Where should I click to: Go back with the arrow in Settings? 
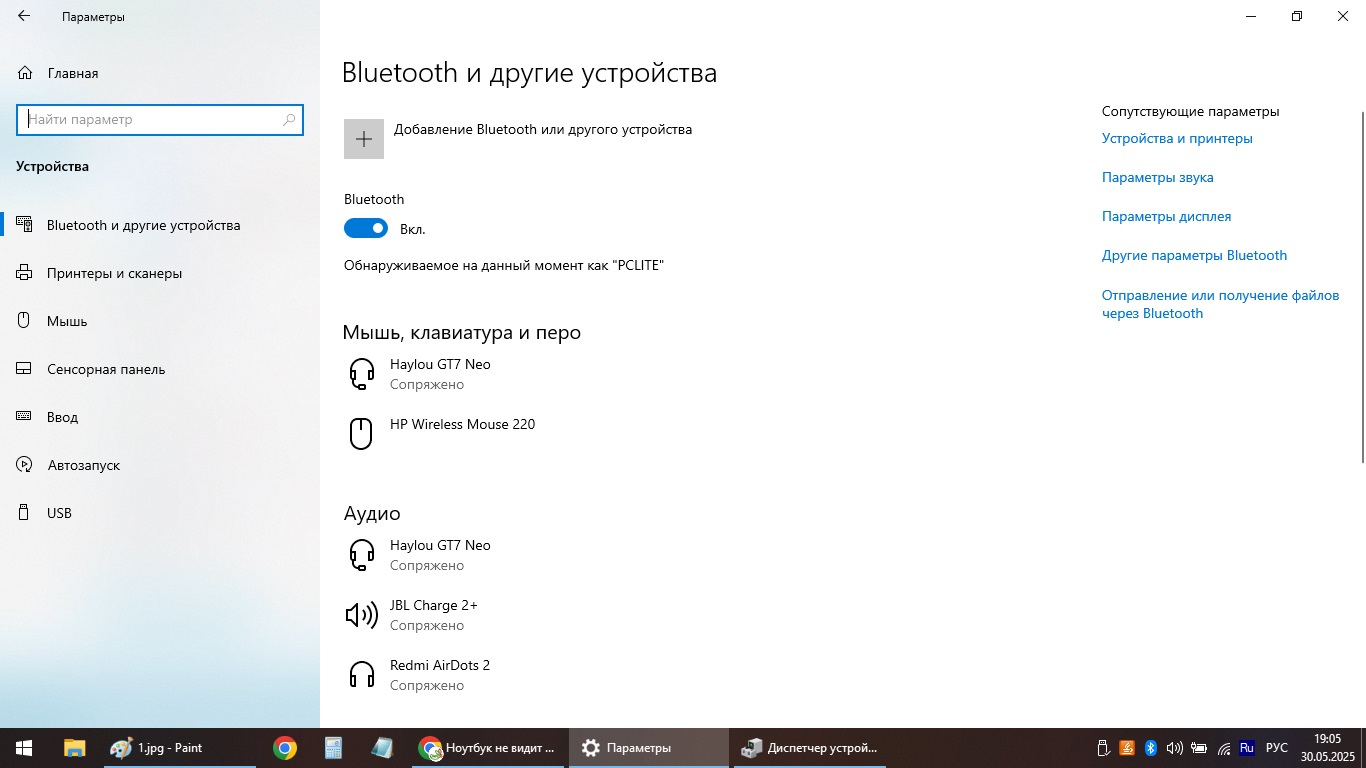(24, 16)
